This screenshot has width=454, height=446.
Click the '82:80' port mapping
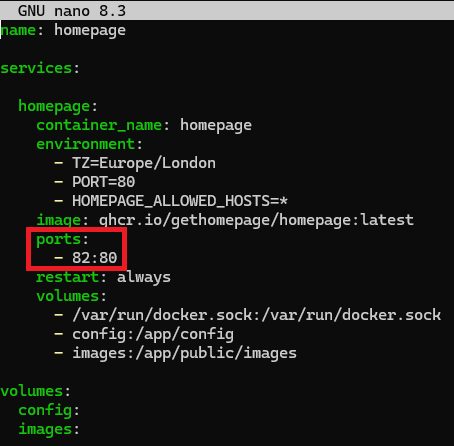95,258
